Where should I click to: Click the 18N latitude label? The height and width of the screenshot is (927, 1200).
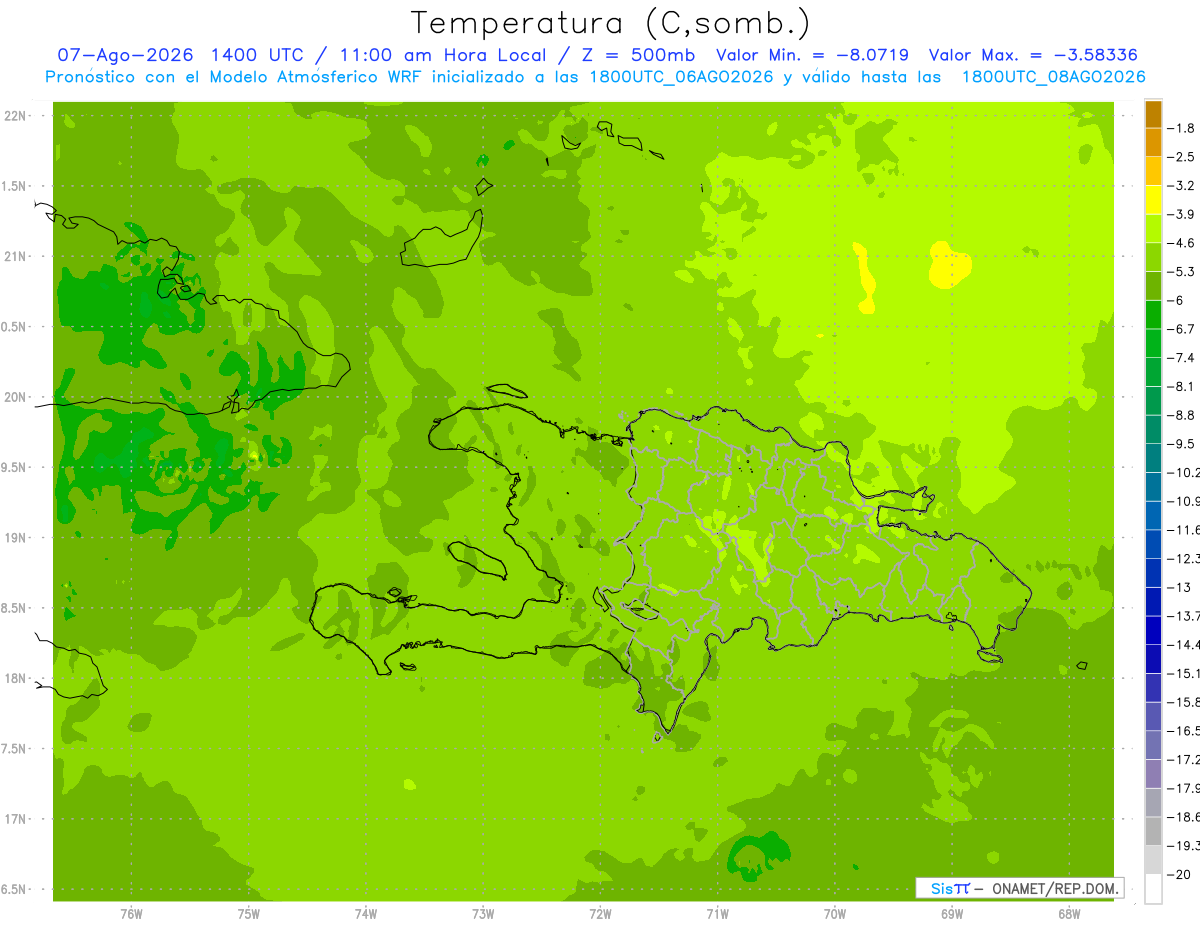point(15,678)
